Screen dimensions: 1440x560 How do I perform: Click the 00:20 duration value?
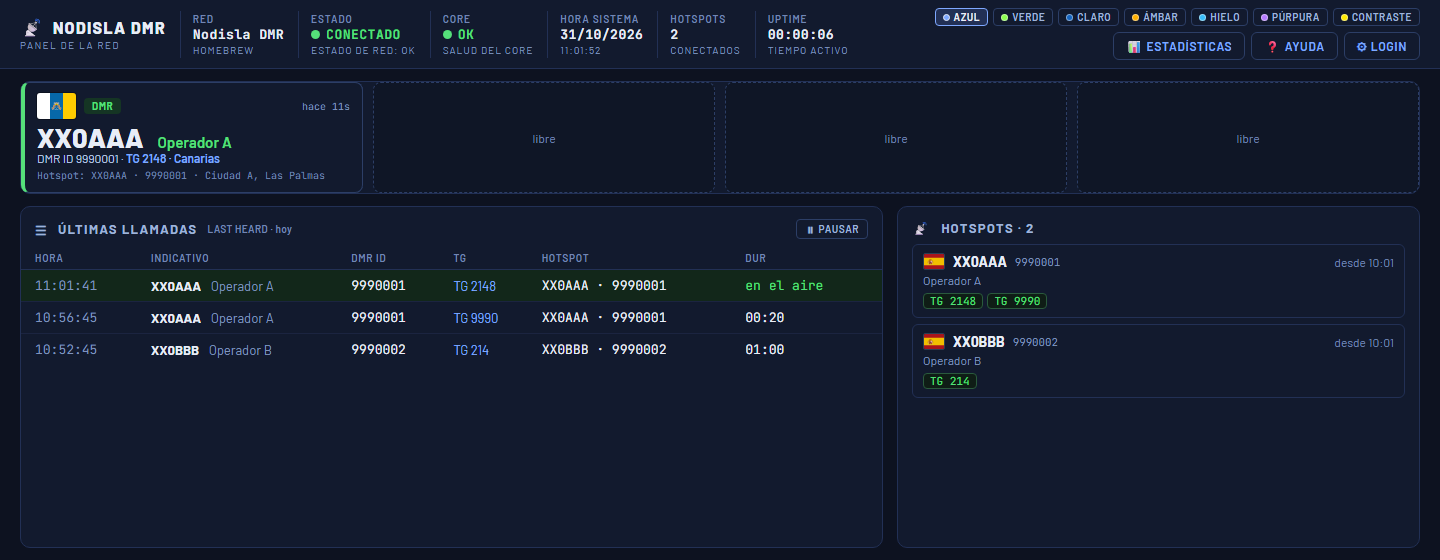[765, 318]
